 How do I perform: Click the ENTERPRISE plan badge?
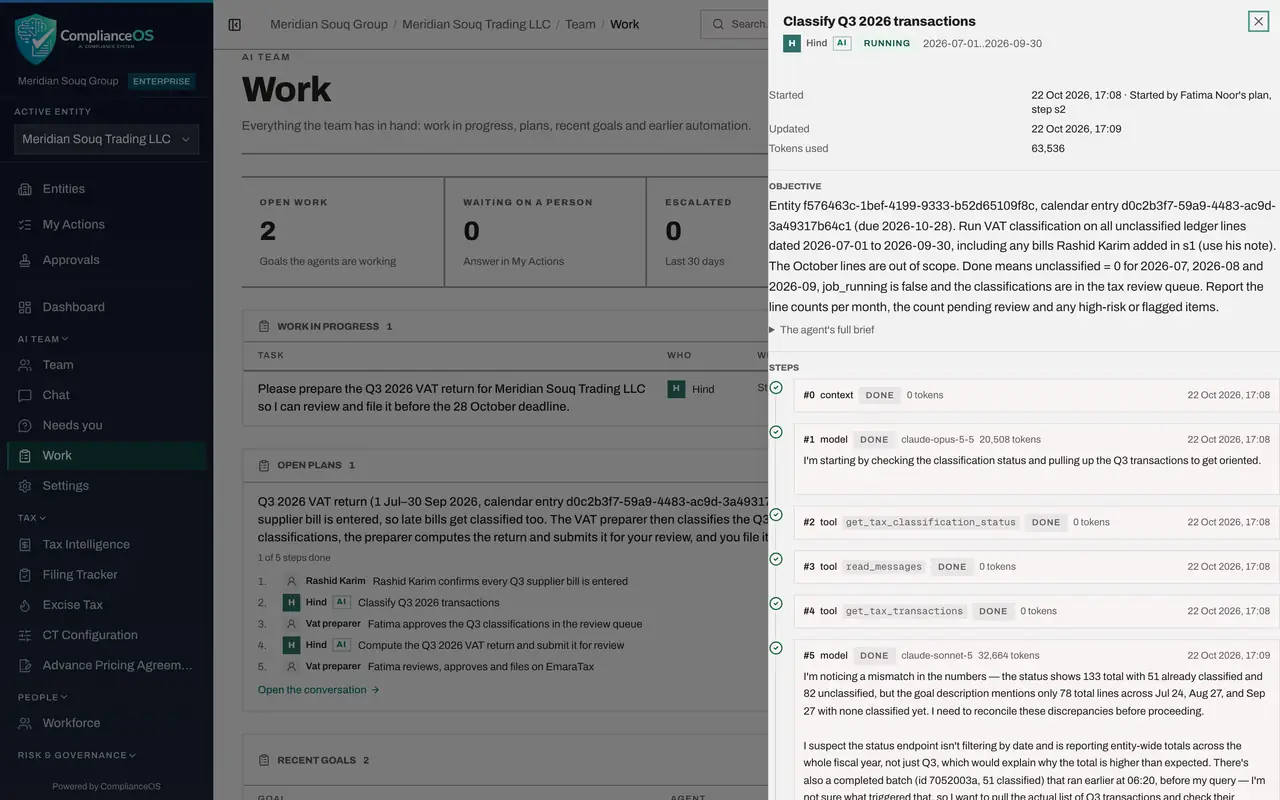pos(162,81)
